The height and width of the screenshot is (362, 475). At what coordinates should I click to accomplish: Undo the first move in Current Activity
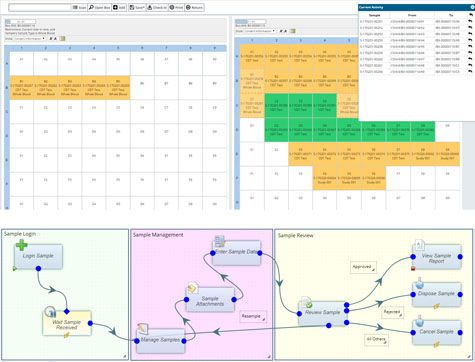pos(470,21)
